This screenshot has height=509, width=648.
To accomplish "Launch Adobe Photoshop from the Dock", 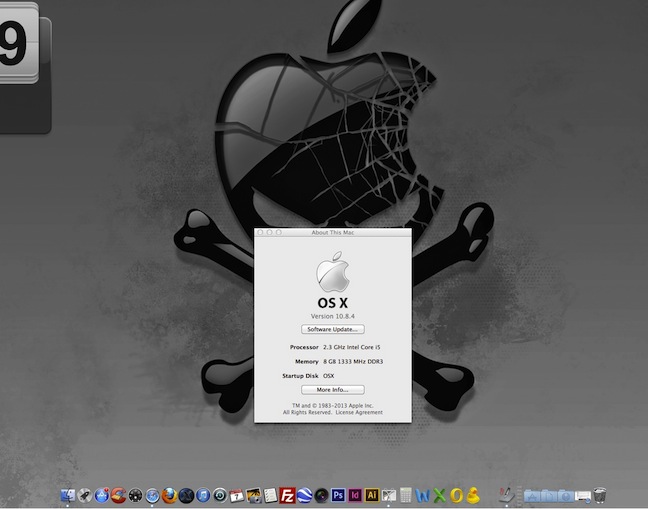I will click(338, 495).
